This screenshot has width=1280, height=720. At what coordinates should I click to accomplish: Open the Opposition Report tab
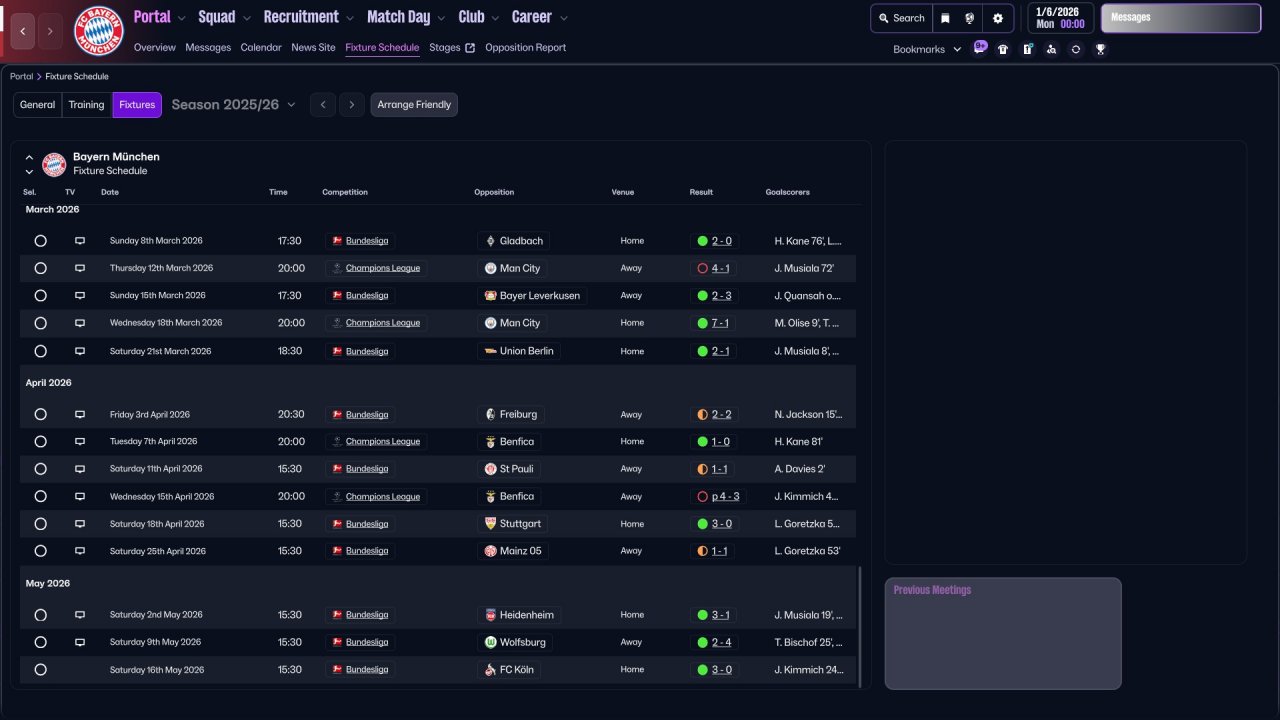coord(525,48)
